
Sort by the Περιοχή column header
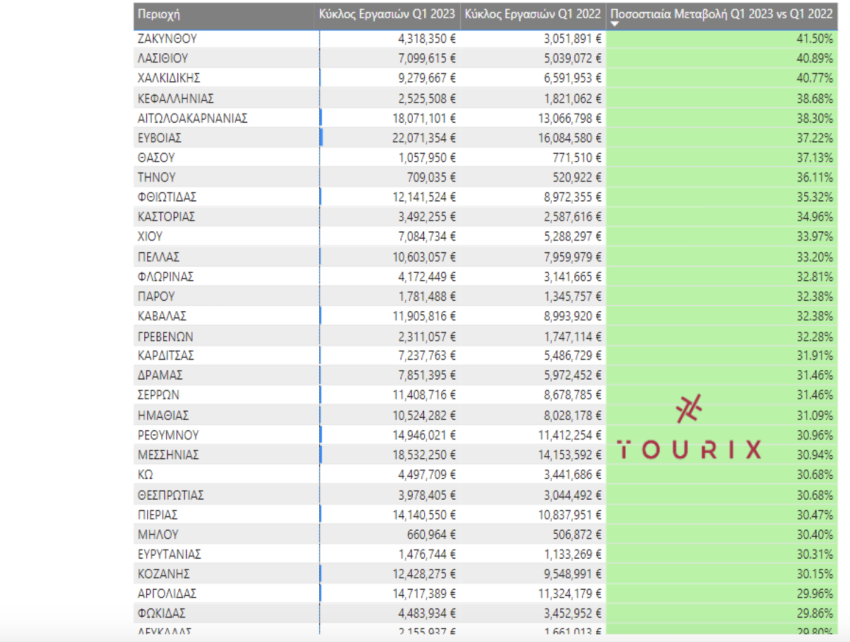click(158, 15)
